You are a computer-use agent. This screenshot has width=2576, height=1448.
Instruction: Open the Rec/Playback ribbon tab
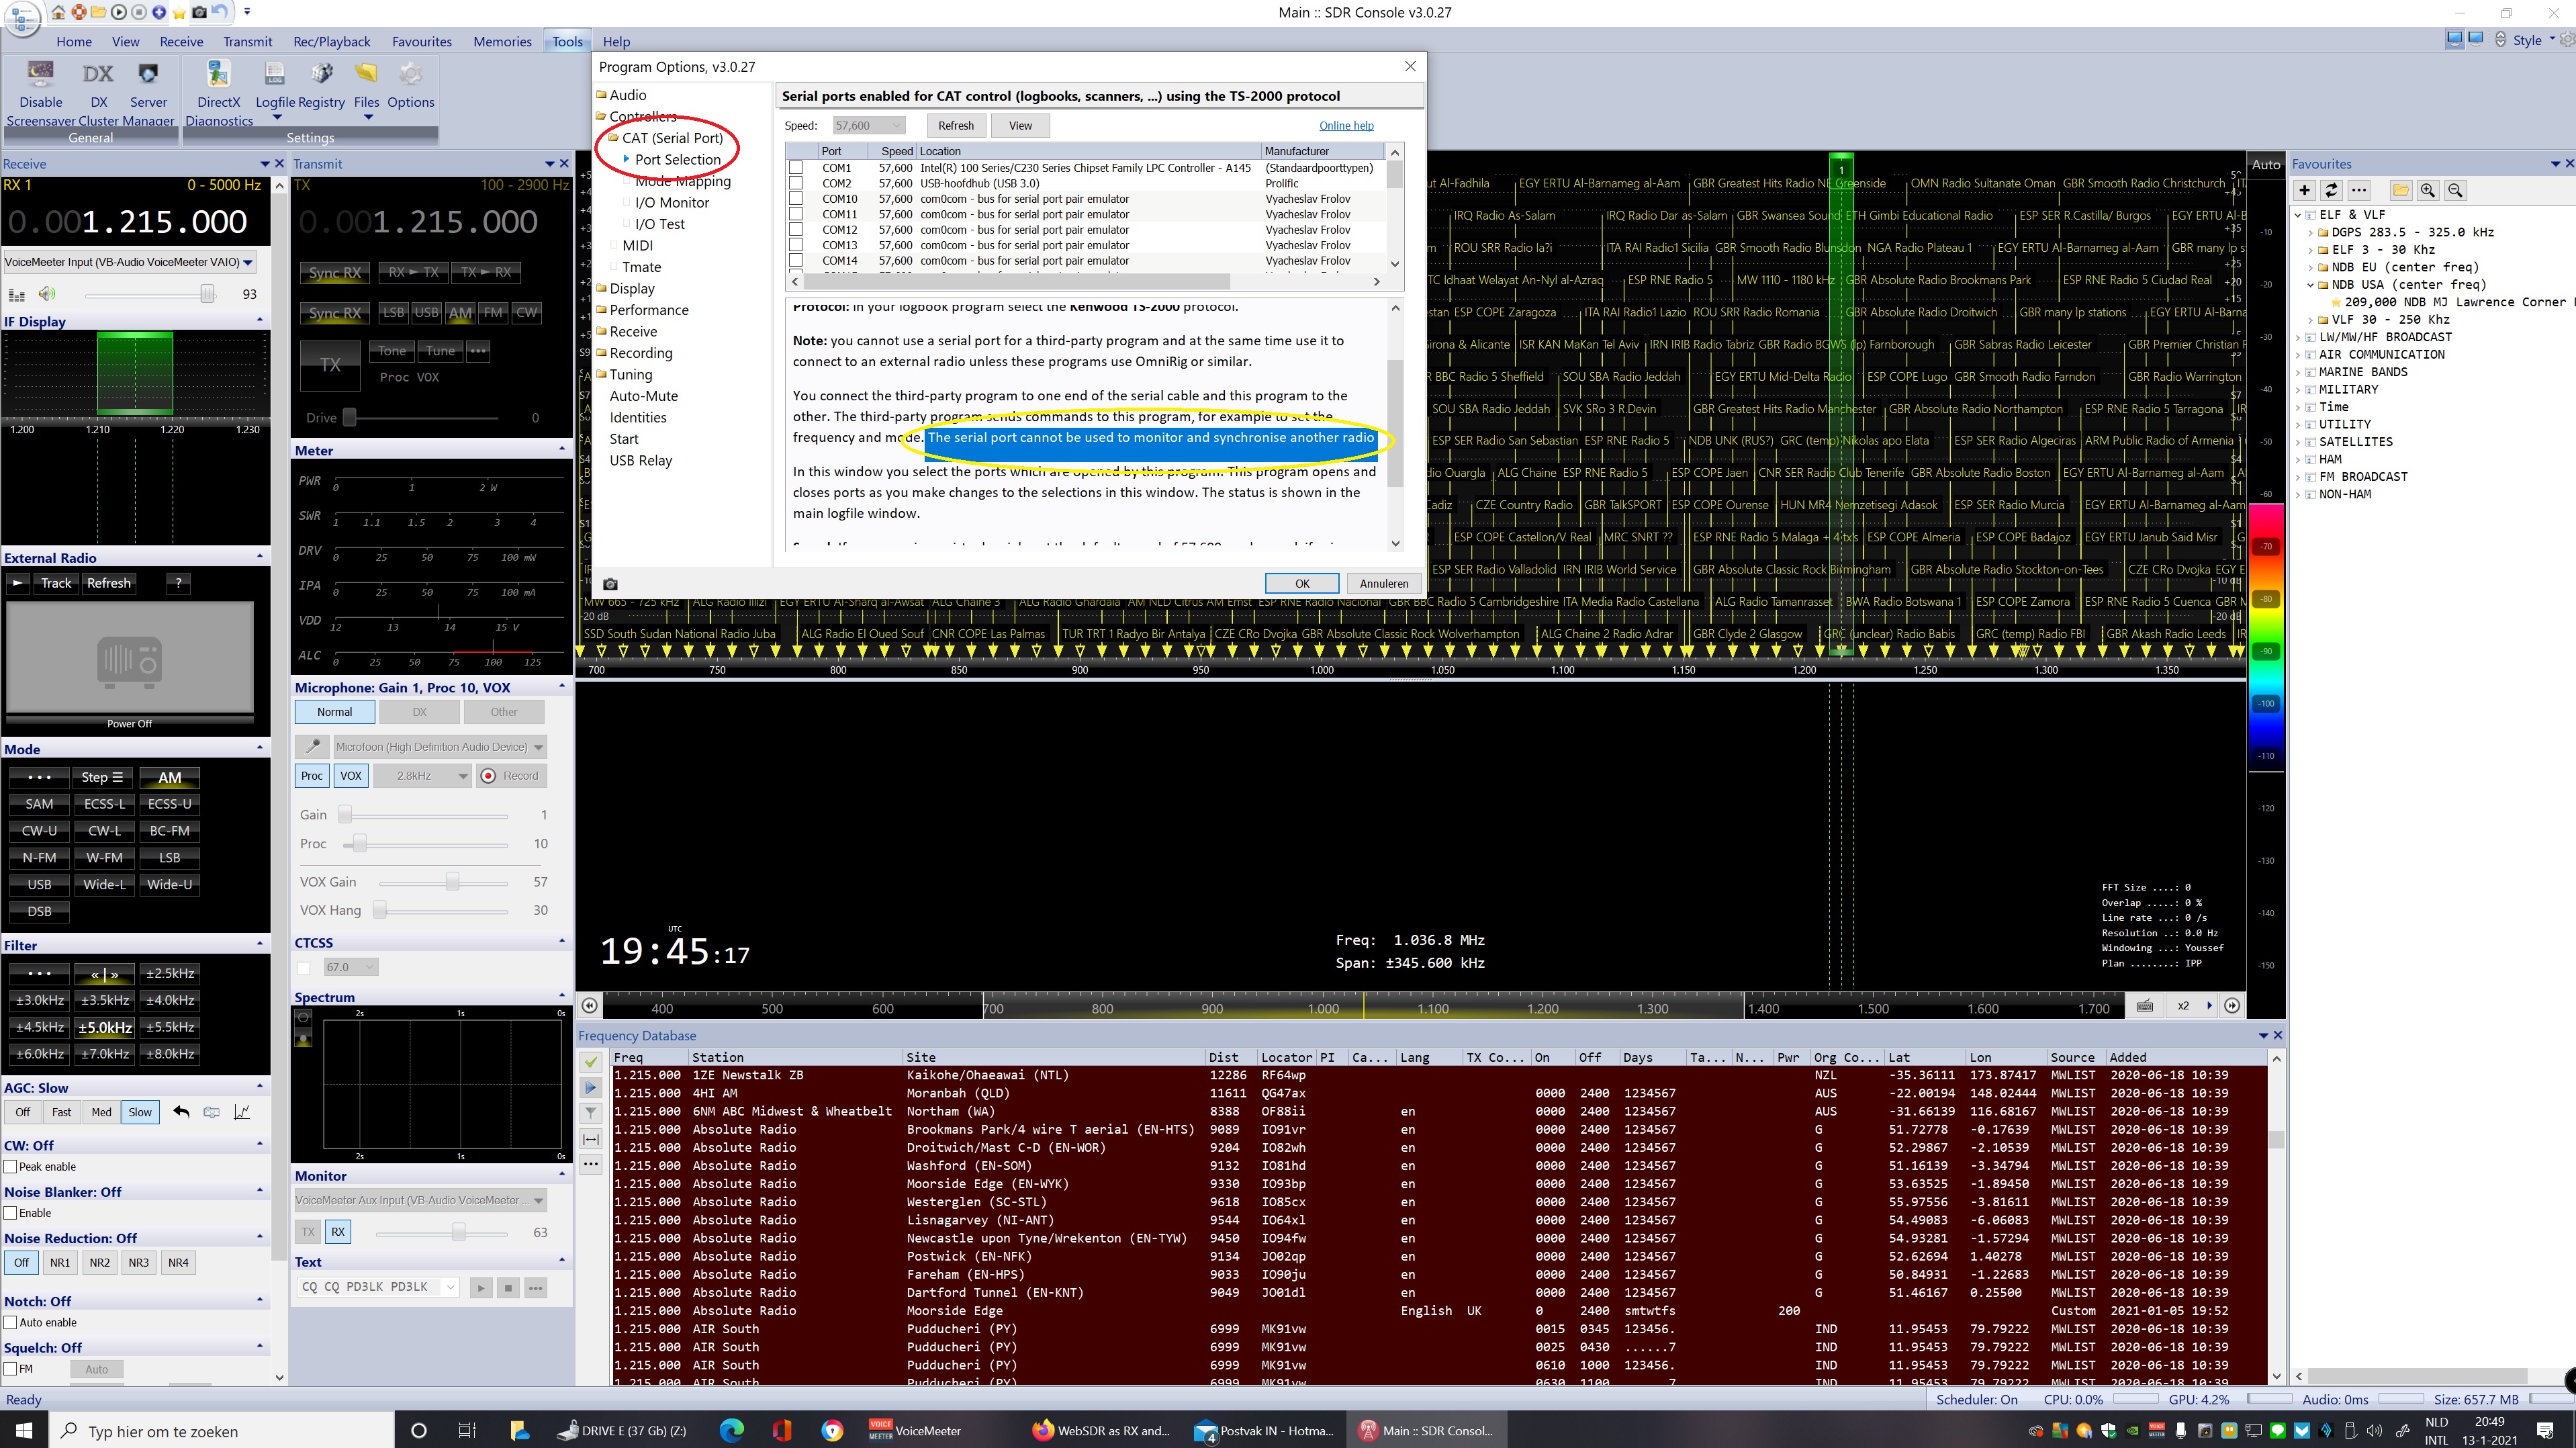coord(331,42)
